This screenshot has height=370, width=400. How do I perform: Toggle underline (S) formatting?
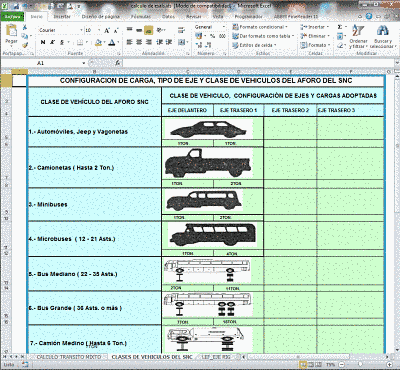(x=62, y=42)
